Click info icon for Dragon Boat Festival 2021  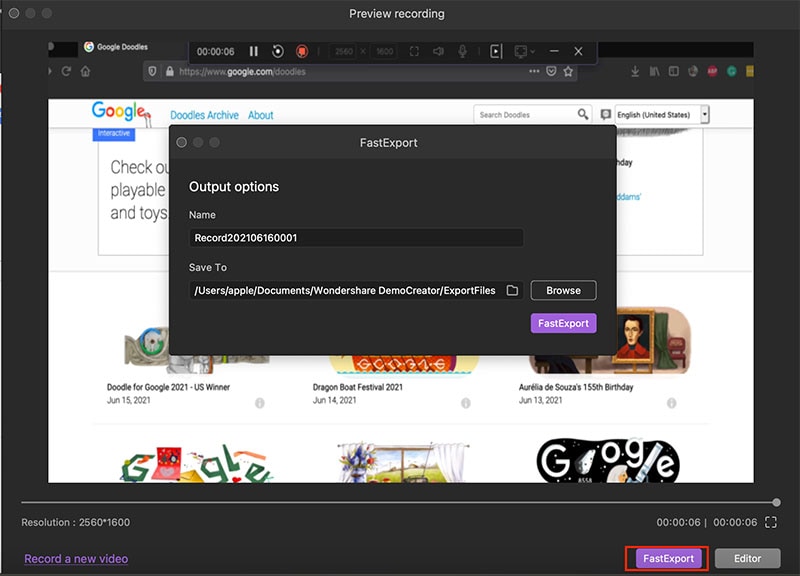[466, 403]
